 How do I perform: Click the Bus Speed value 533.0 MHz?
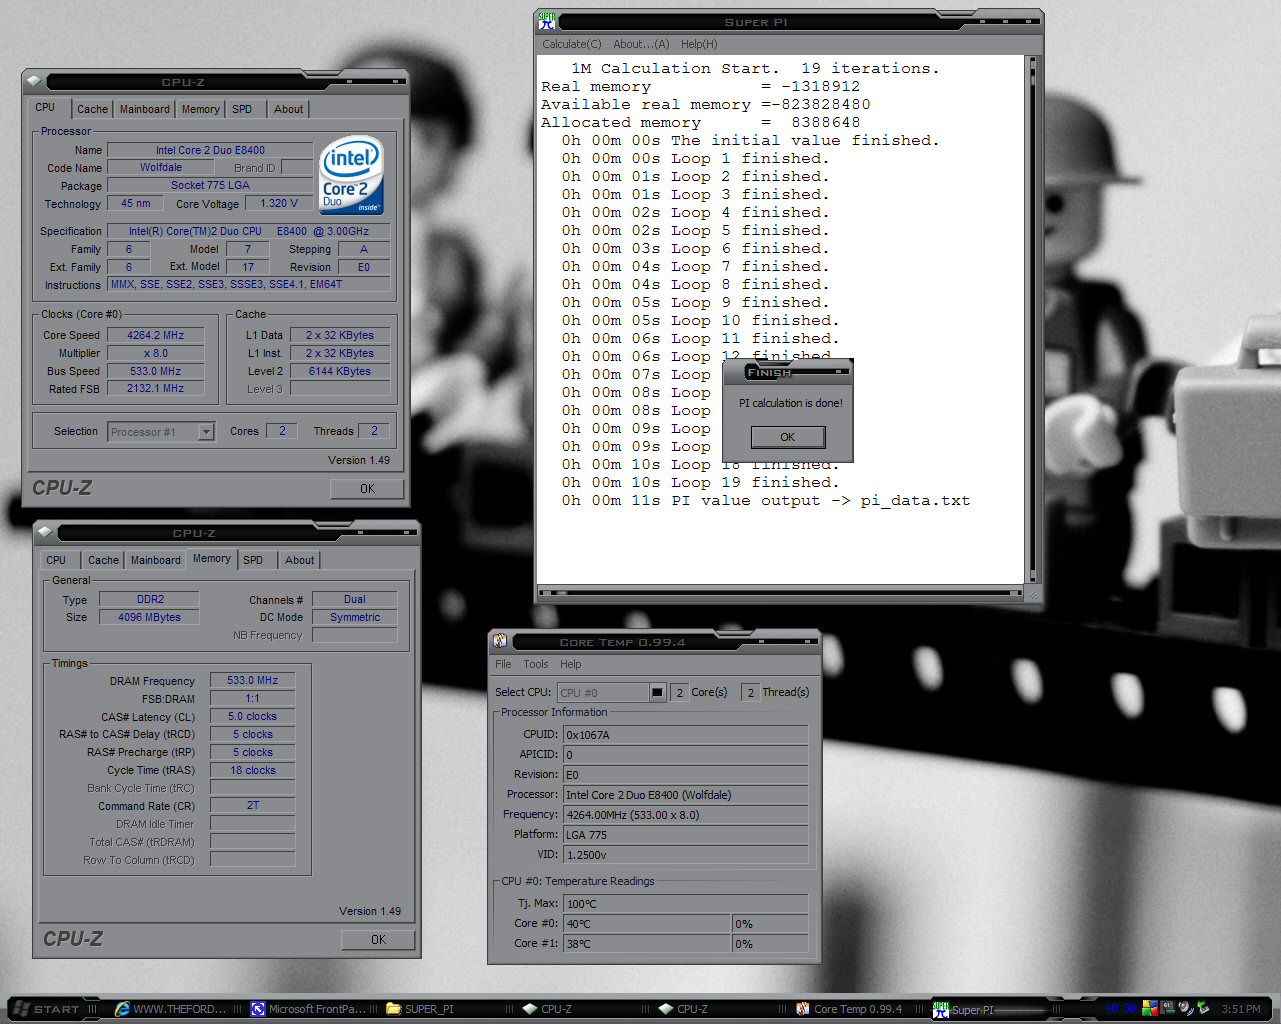[x=156, y=372]
